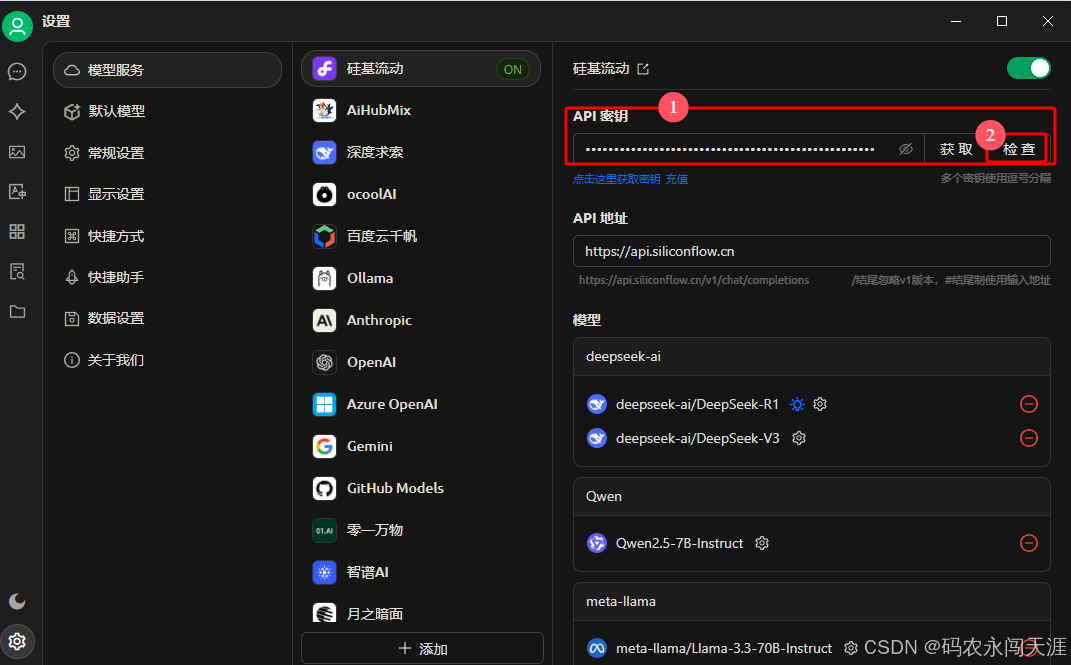Viewport: 1071px width, 665px height.
Task: Open 快捷方式 settings menu
Action: [x=167, y=236]
